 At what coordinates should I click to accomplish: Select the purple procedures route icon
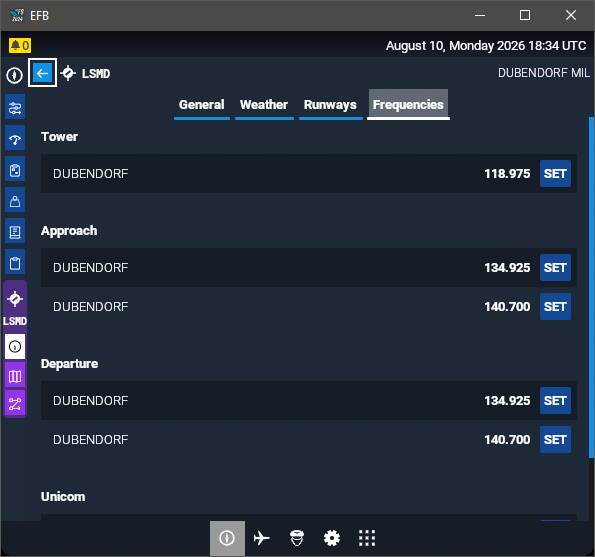click(15, 404)
